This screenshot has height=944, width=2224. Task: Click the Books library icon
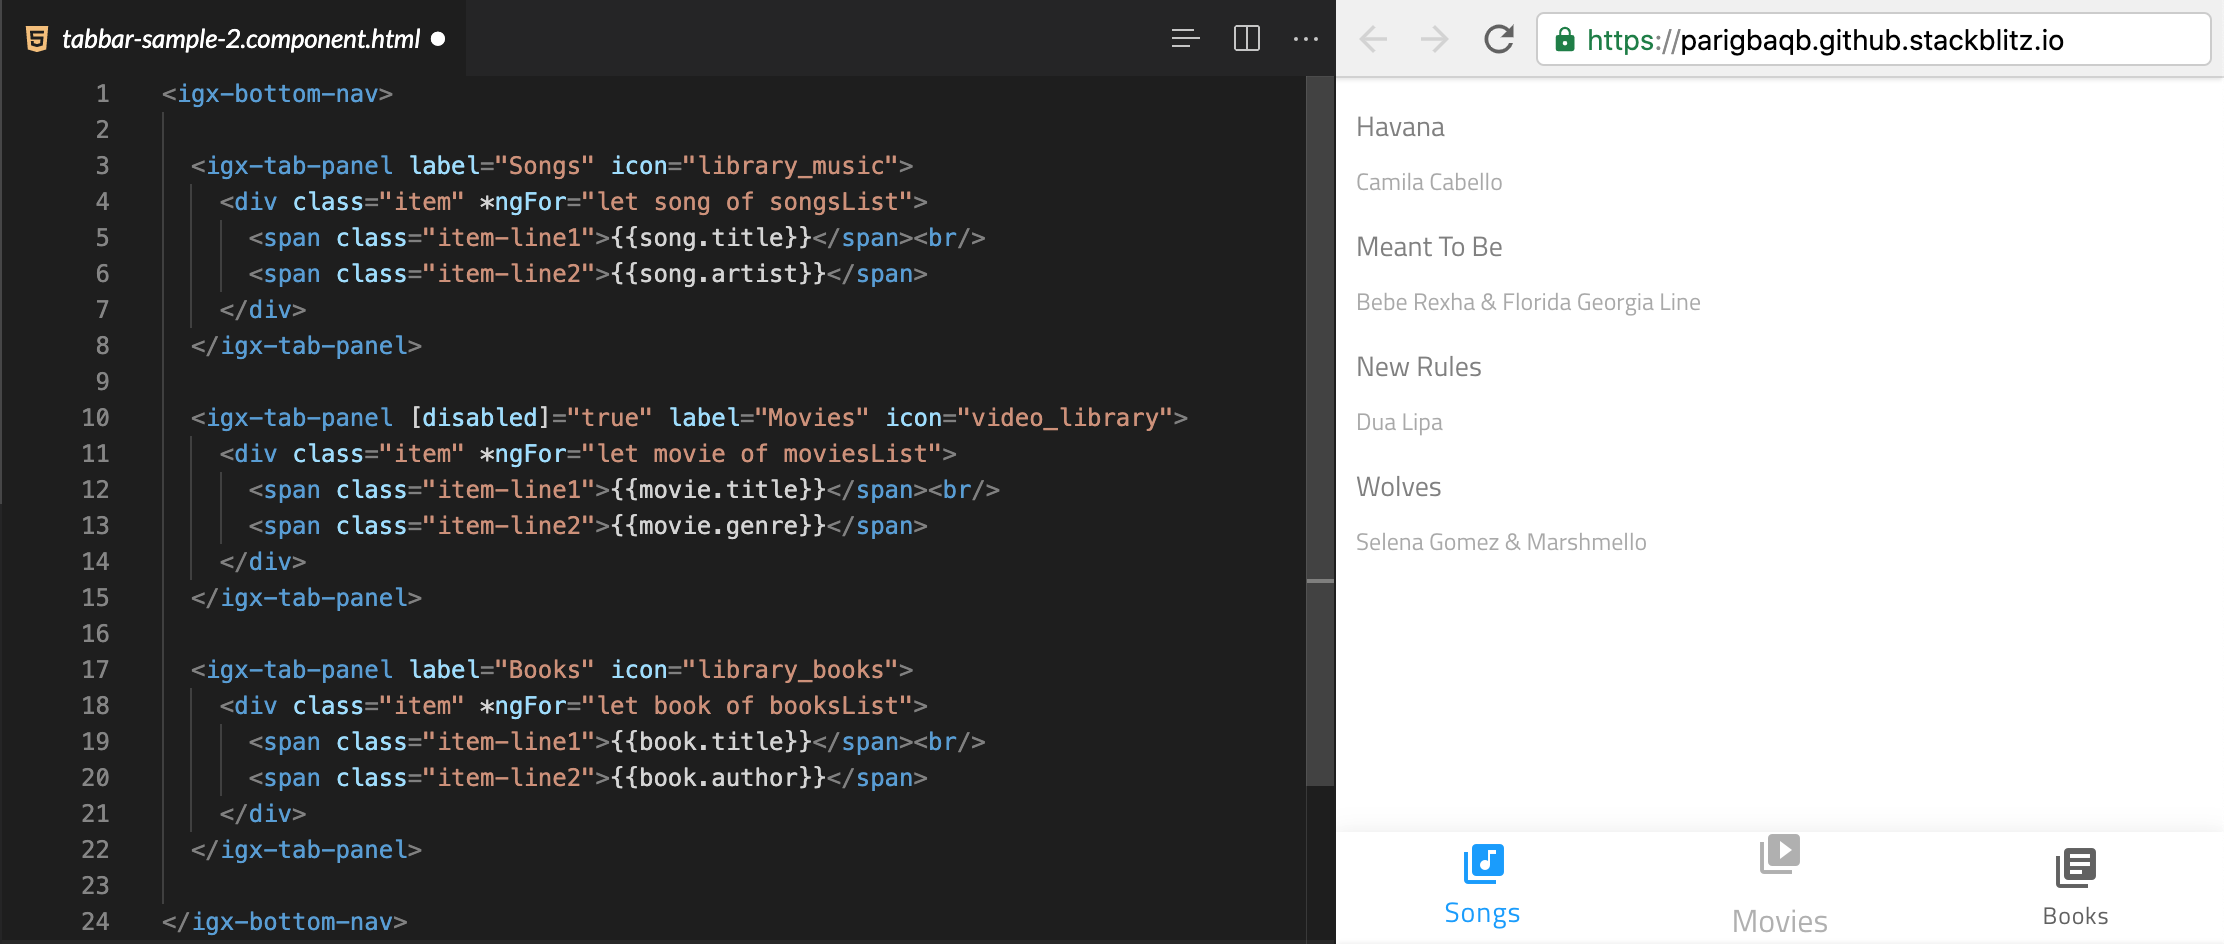click(x=2076, y=868)
